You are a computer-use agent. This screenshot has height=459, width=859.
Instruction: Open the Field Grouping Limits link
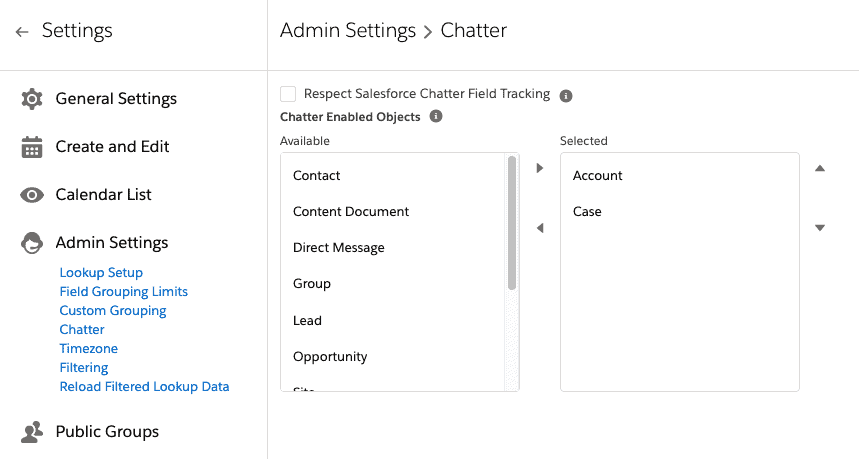click(x=124, y=291)
